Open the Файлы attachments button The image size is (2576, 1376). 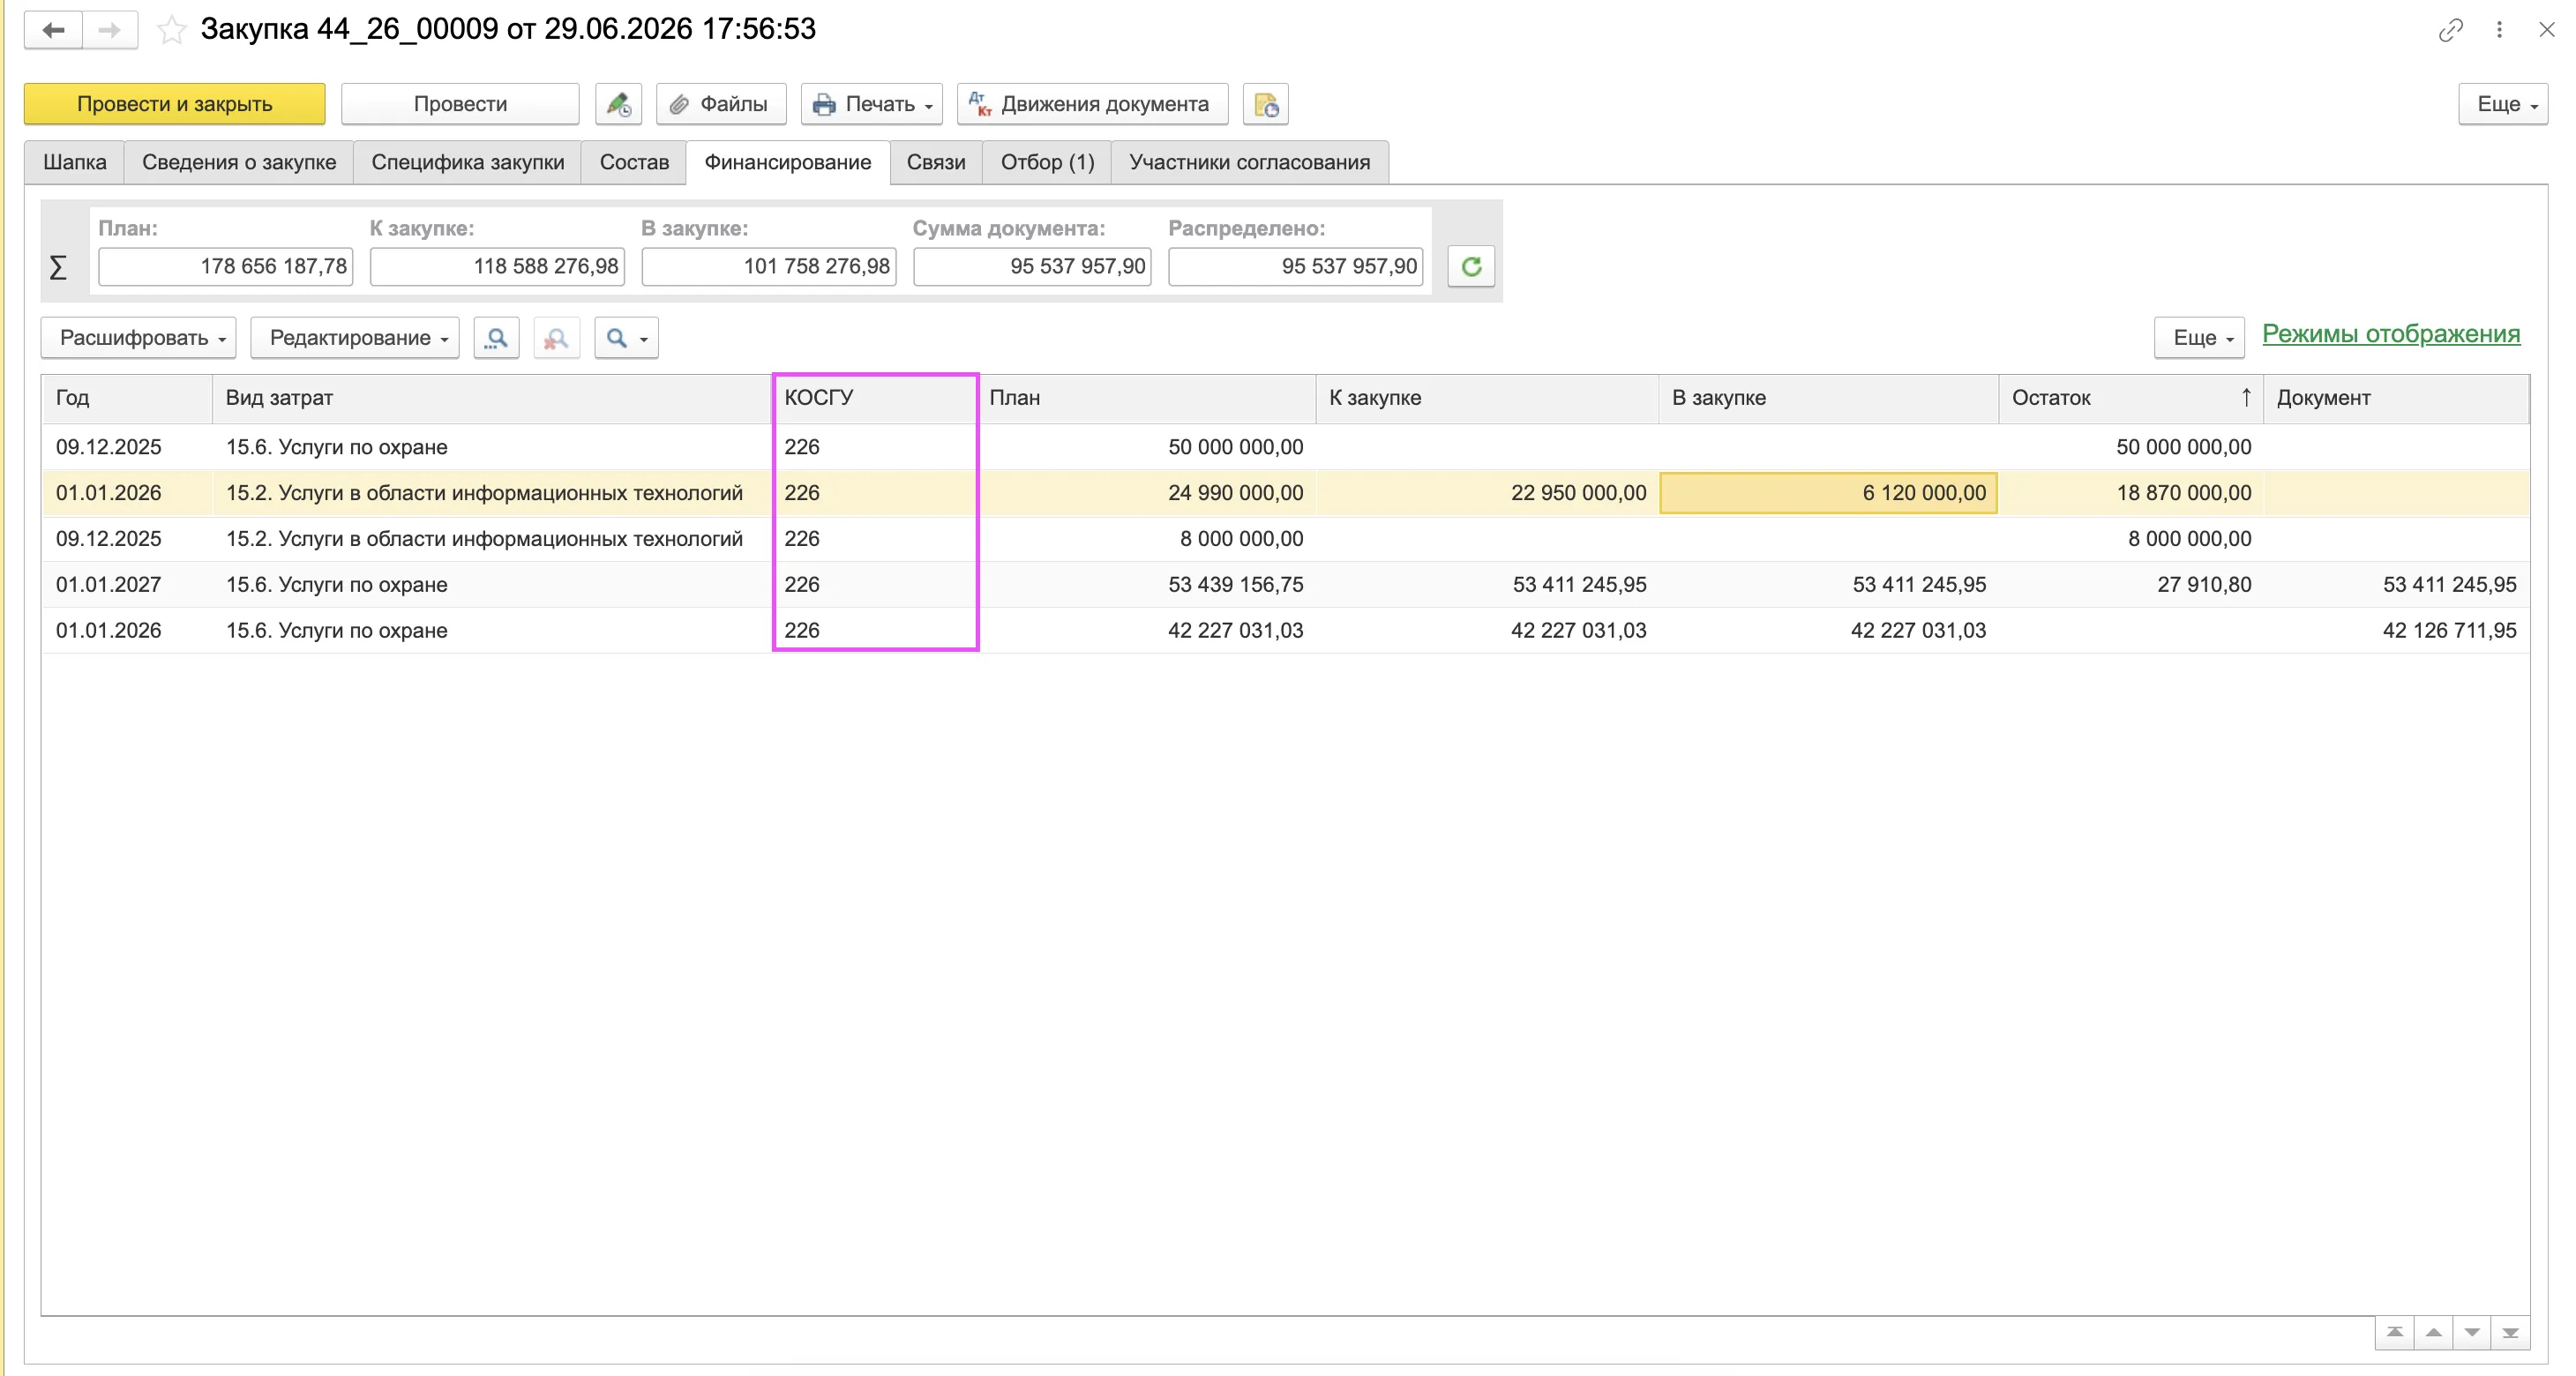pos(721,104)
